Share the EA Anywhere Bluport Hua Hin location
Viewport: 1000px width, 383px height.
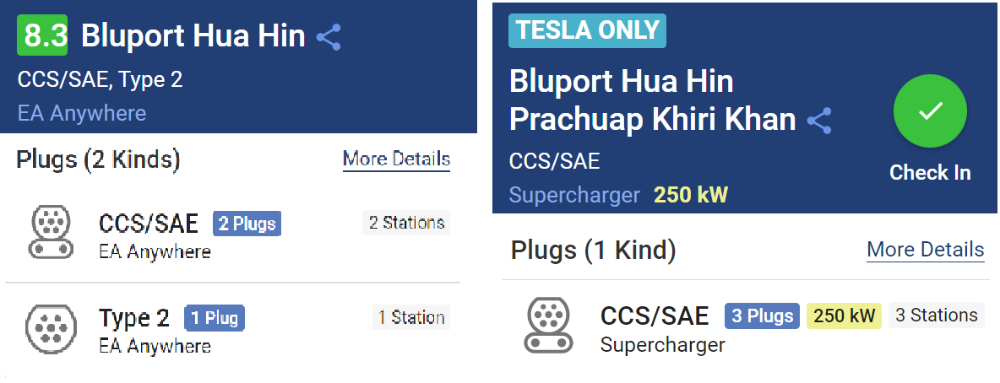[x=328, y=38]
